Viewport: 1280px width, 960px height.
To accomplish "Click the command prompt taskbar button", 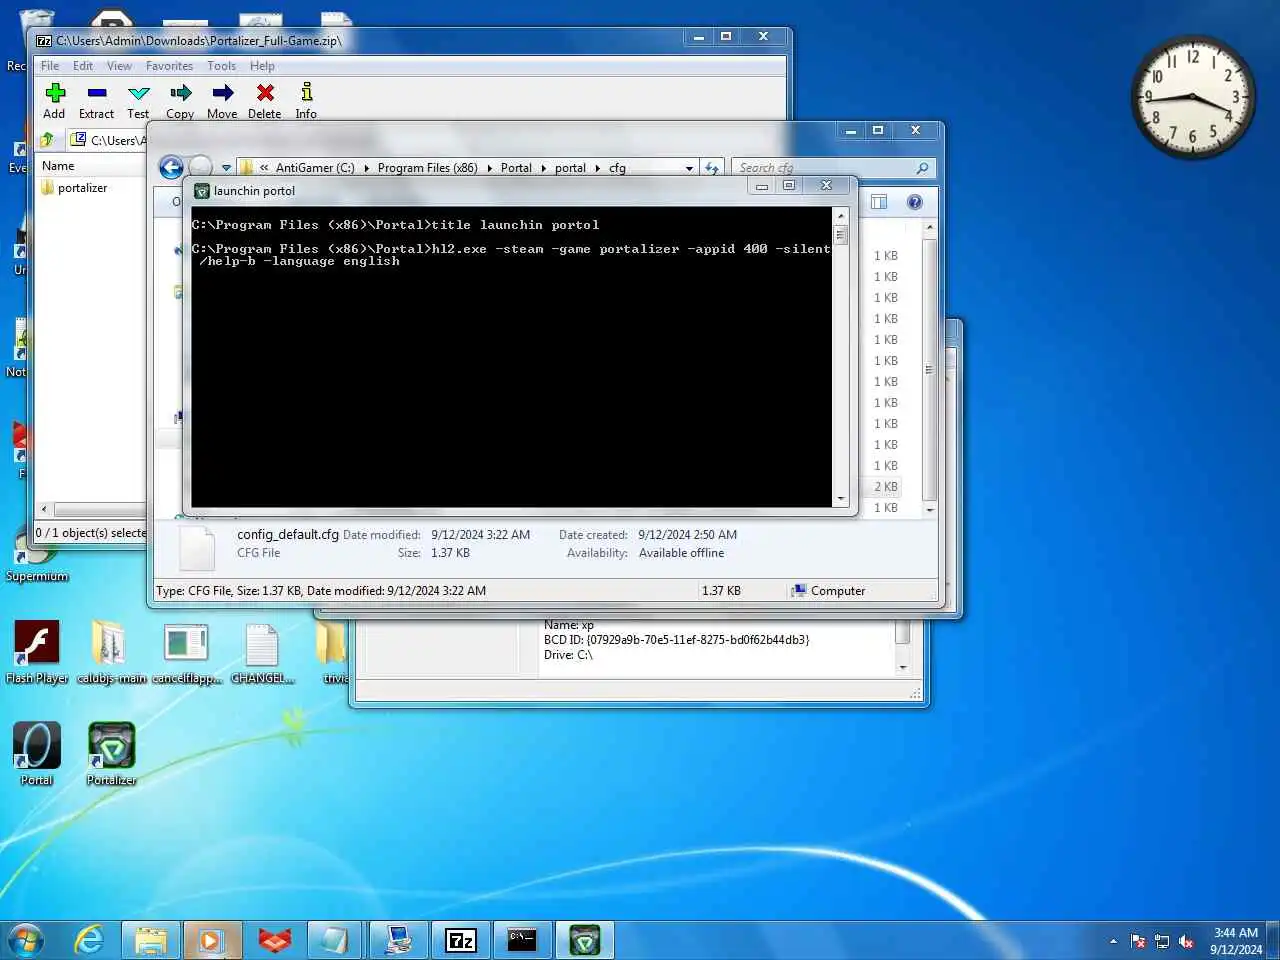I will click(x=522, y=940).
